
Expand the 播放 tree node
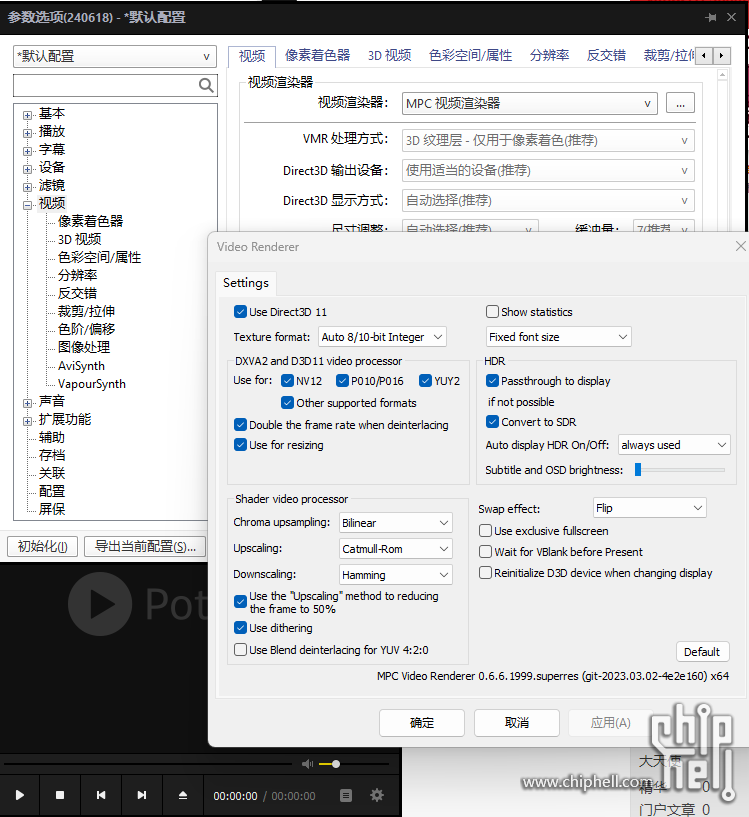(27, 133)
